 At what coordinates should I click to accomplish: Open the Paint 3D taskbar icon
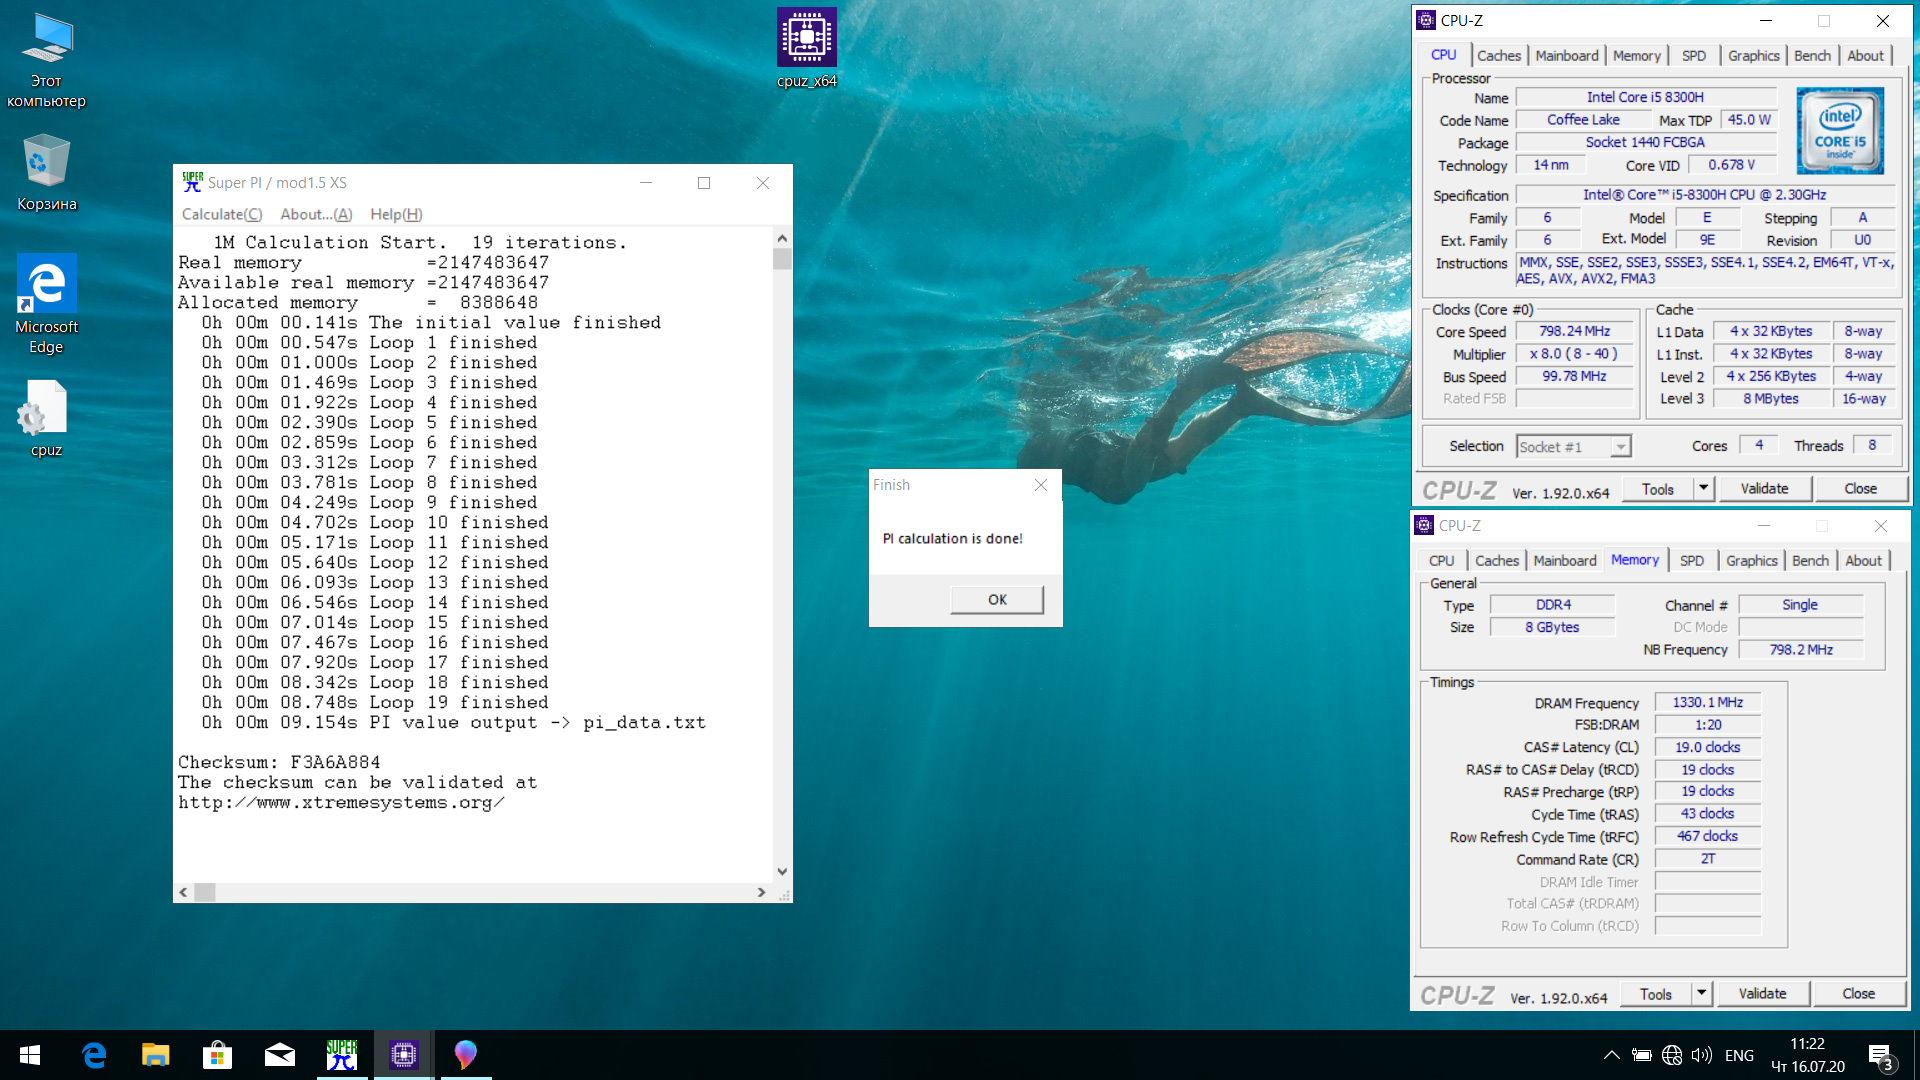(x=466, y=1055)
